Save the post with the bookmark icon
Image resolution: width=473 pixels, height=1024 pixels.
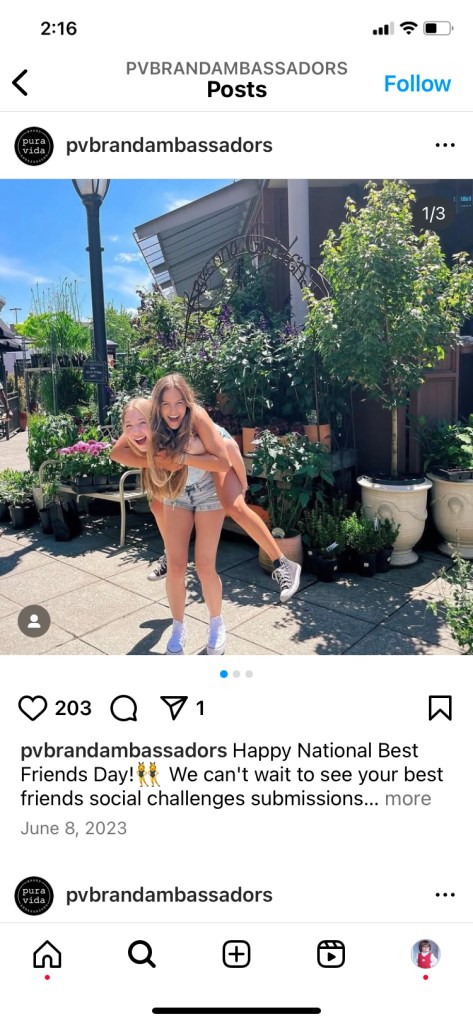point(440,708)
